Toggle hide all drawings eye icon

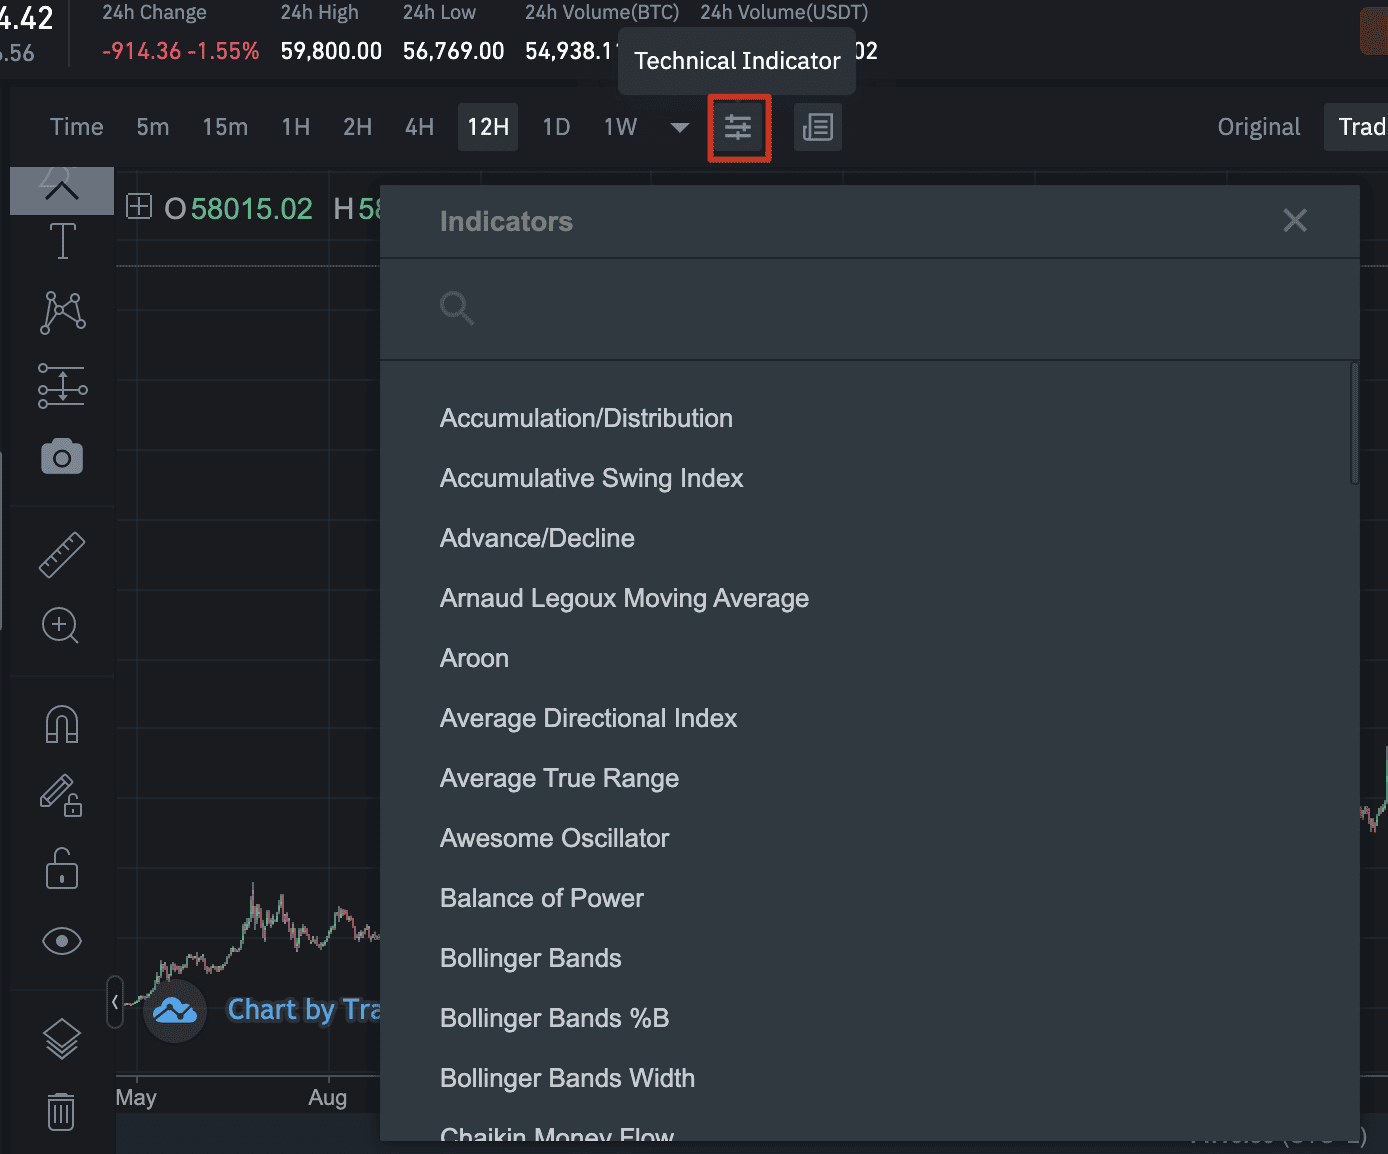[62, 941]
